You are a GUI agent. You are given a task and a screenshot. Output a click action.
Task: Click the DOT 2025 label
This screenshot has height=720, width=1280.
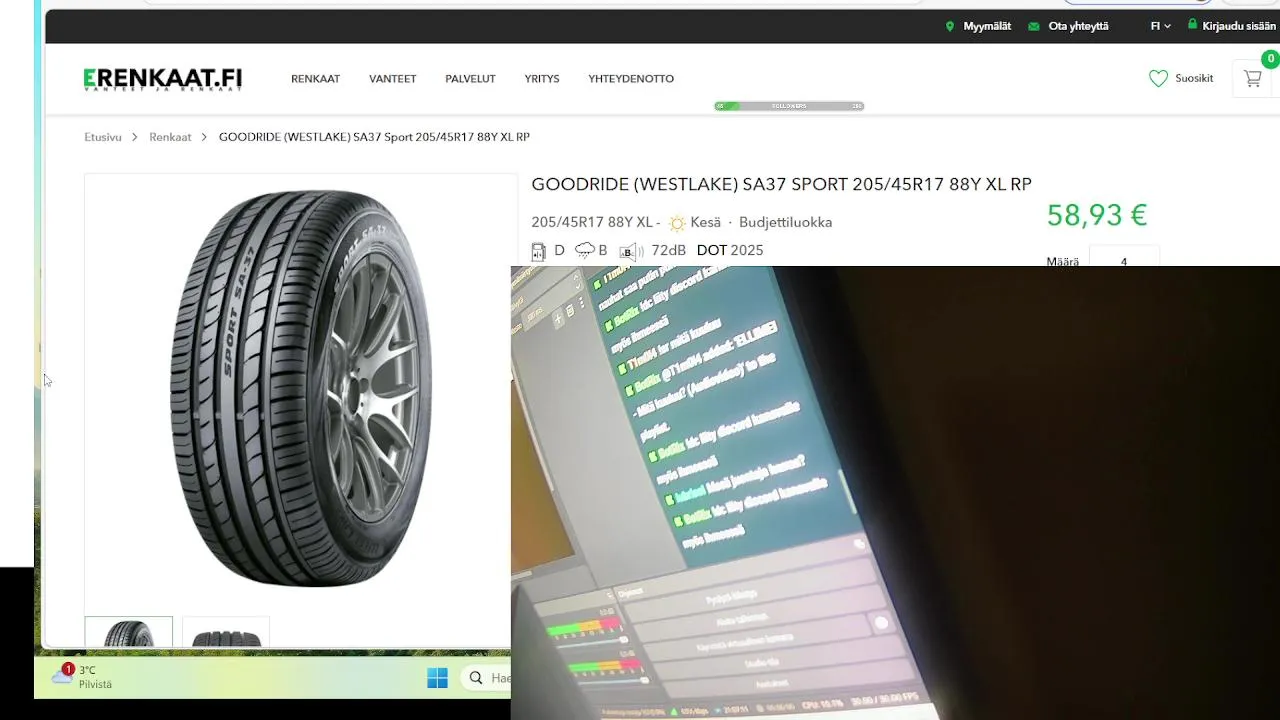[x=730, y=250]
